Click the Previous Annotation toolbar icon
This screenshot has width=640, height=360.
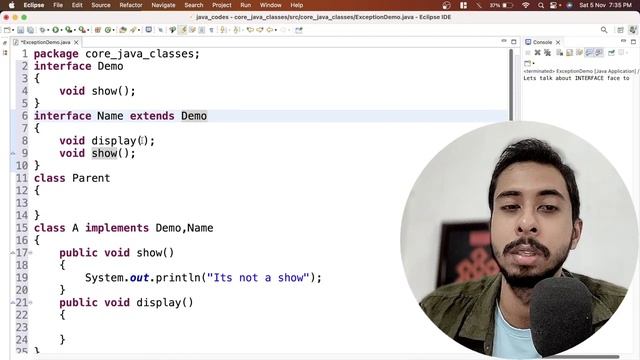coord(236,30)
